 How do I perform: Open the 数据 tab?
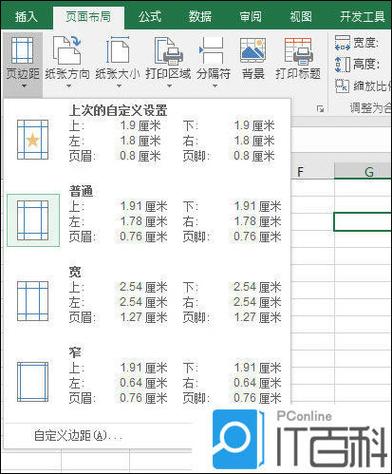[x=200, y=17]
